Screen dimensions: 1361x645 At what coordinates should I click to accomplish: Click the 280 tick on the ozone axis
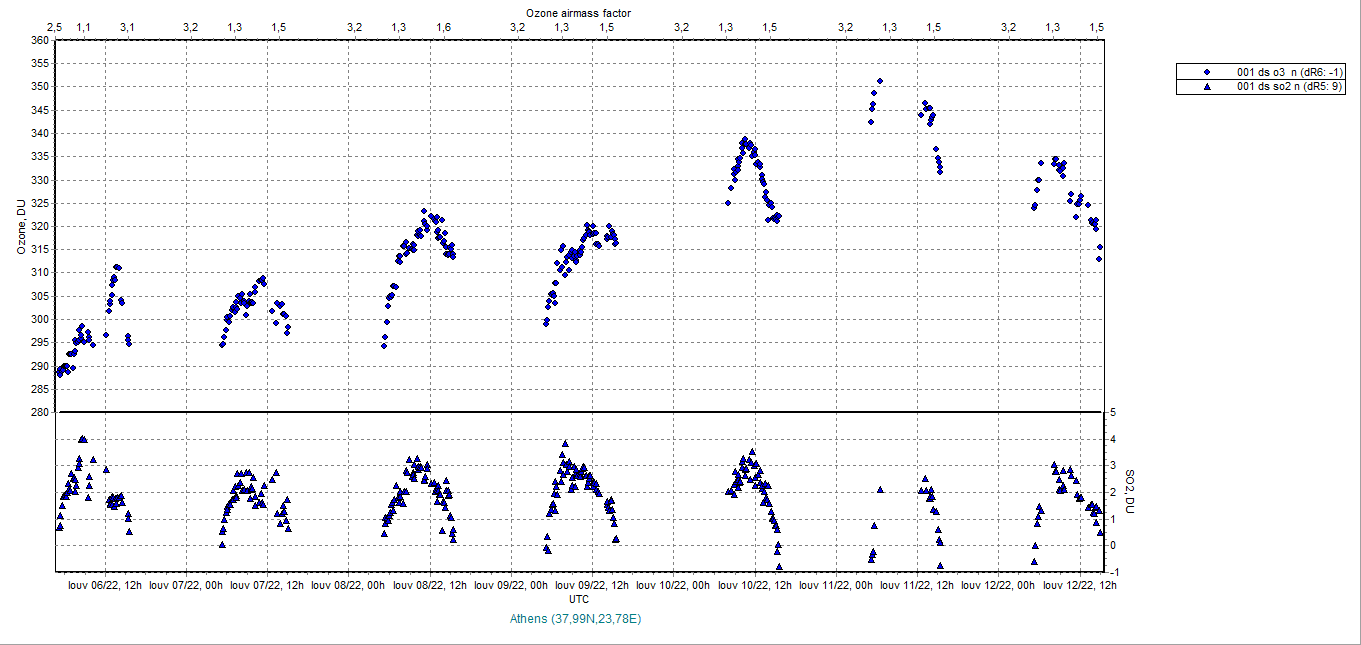39,412
